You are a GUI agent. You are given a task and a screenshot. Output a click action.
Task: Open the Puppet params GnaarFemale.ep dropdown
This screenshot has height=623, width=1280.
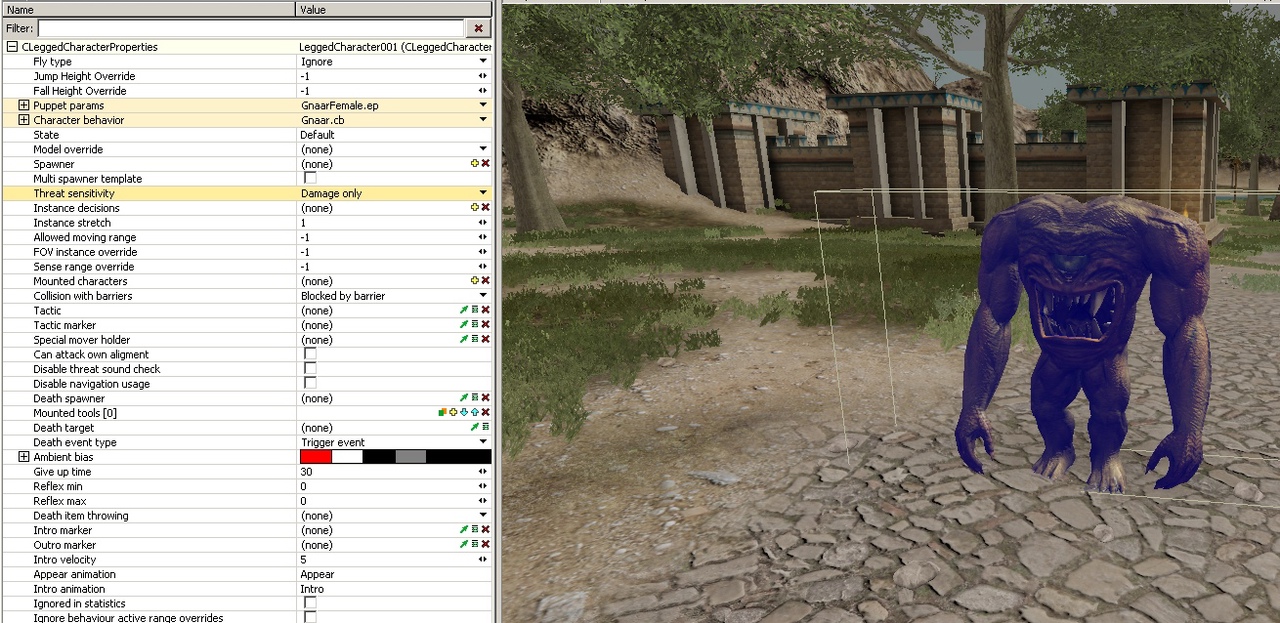tap(483, 105)
